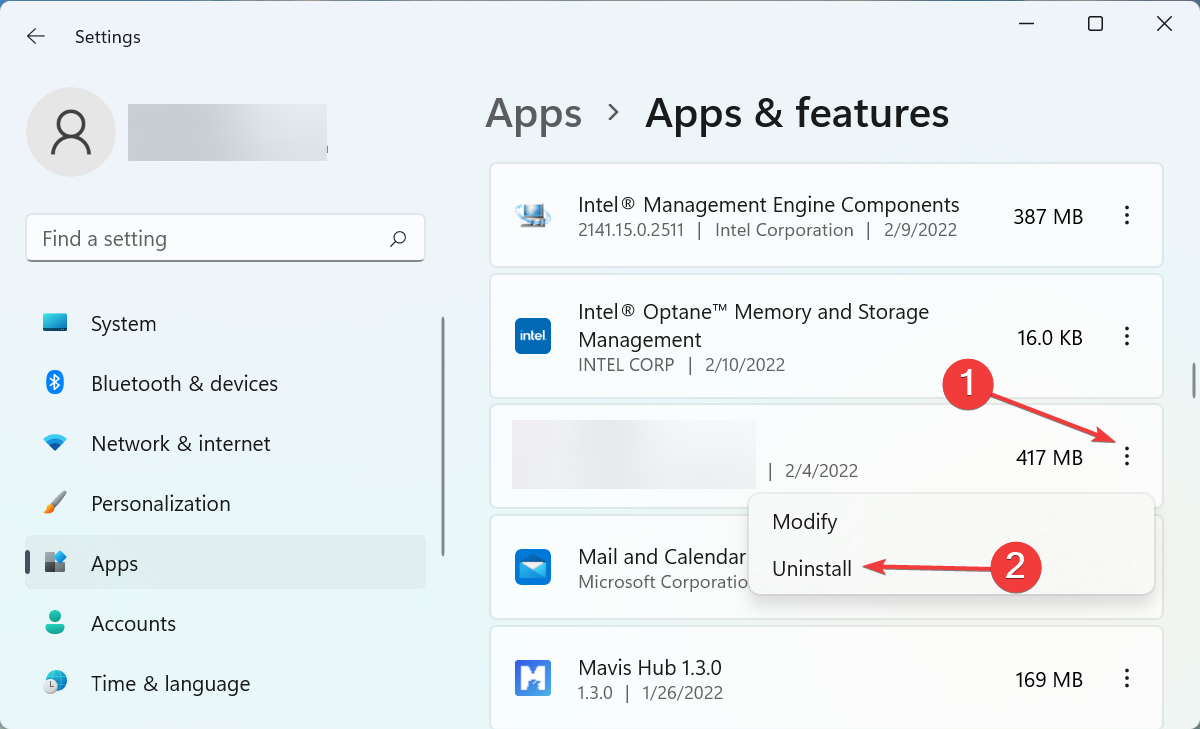Click the back arrow button

pos(36,36)
